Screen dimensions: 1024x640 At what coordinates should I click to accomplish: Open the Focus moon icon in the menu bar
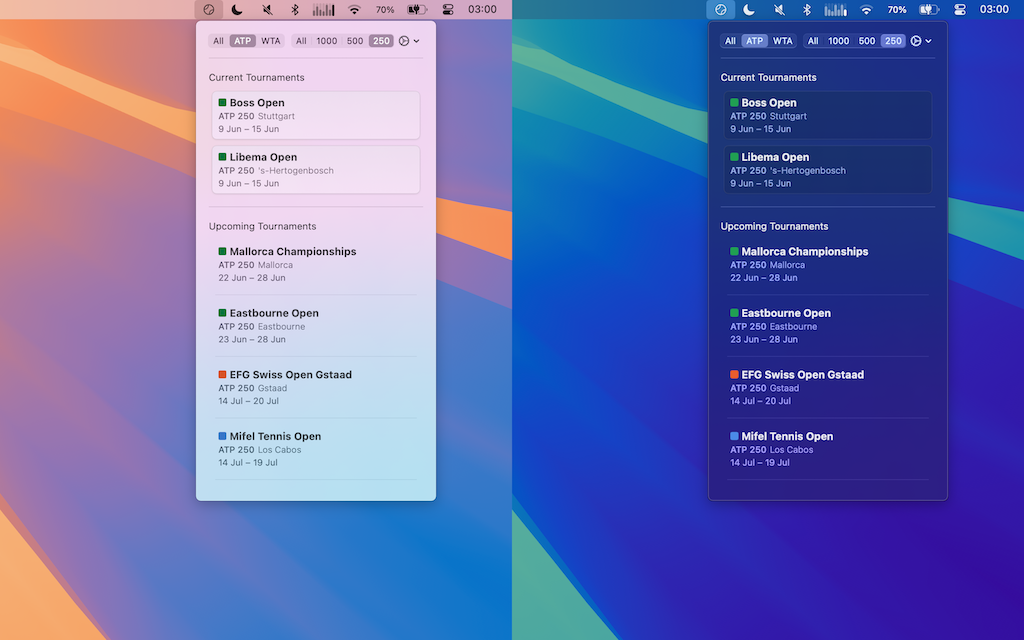tap(236, 9)
